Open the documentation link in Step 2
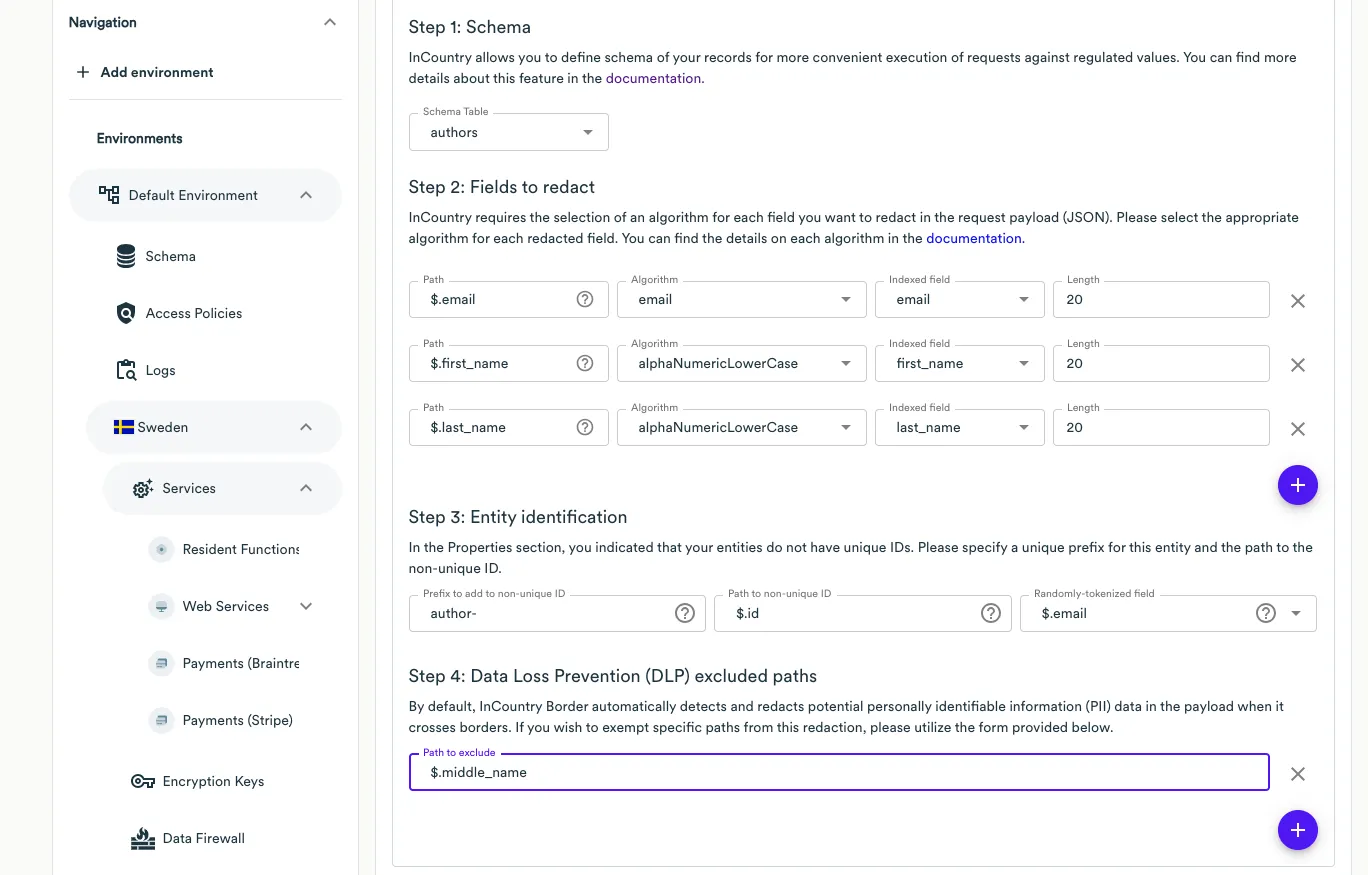1368x875 pixels. click(x=974, y=238)
